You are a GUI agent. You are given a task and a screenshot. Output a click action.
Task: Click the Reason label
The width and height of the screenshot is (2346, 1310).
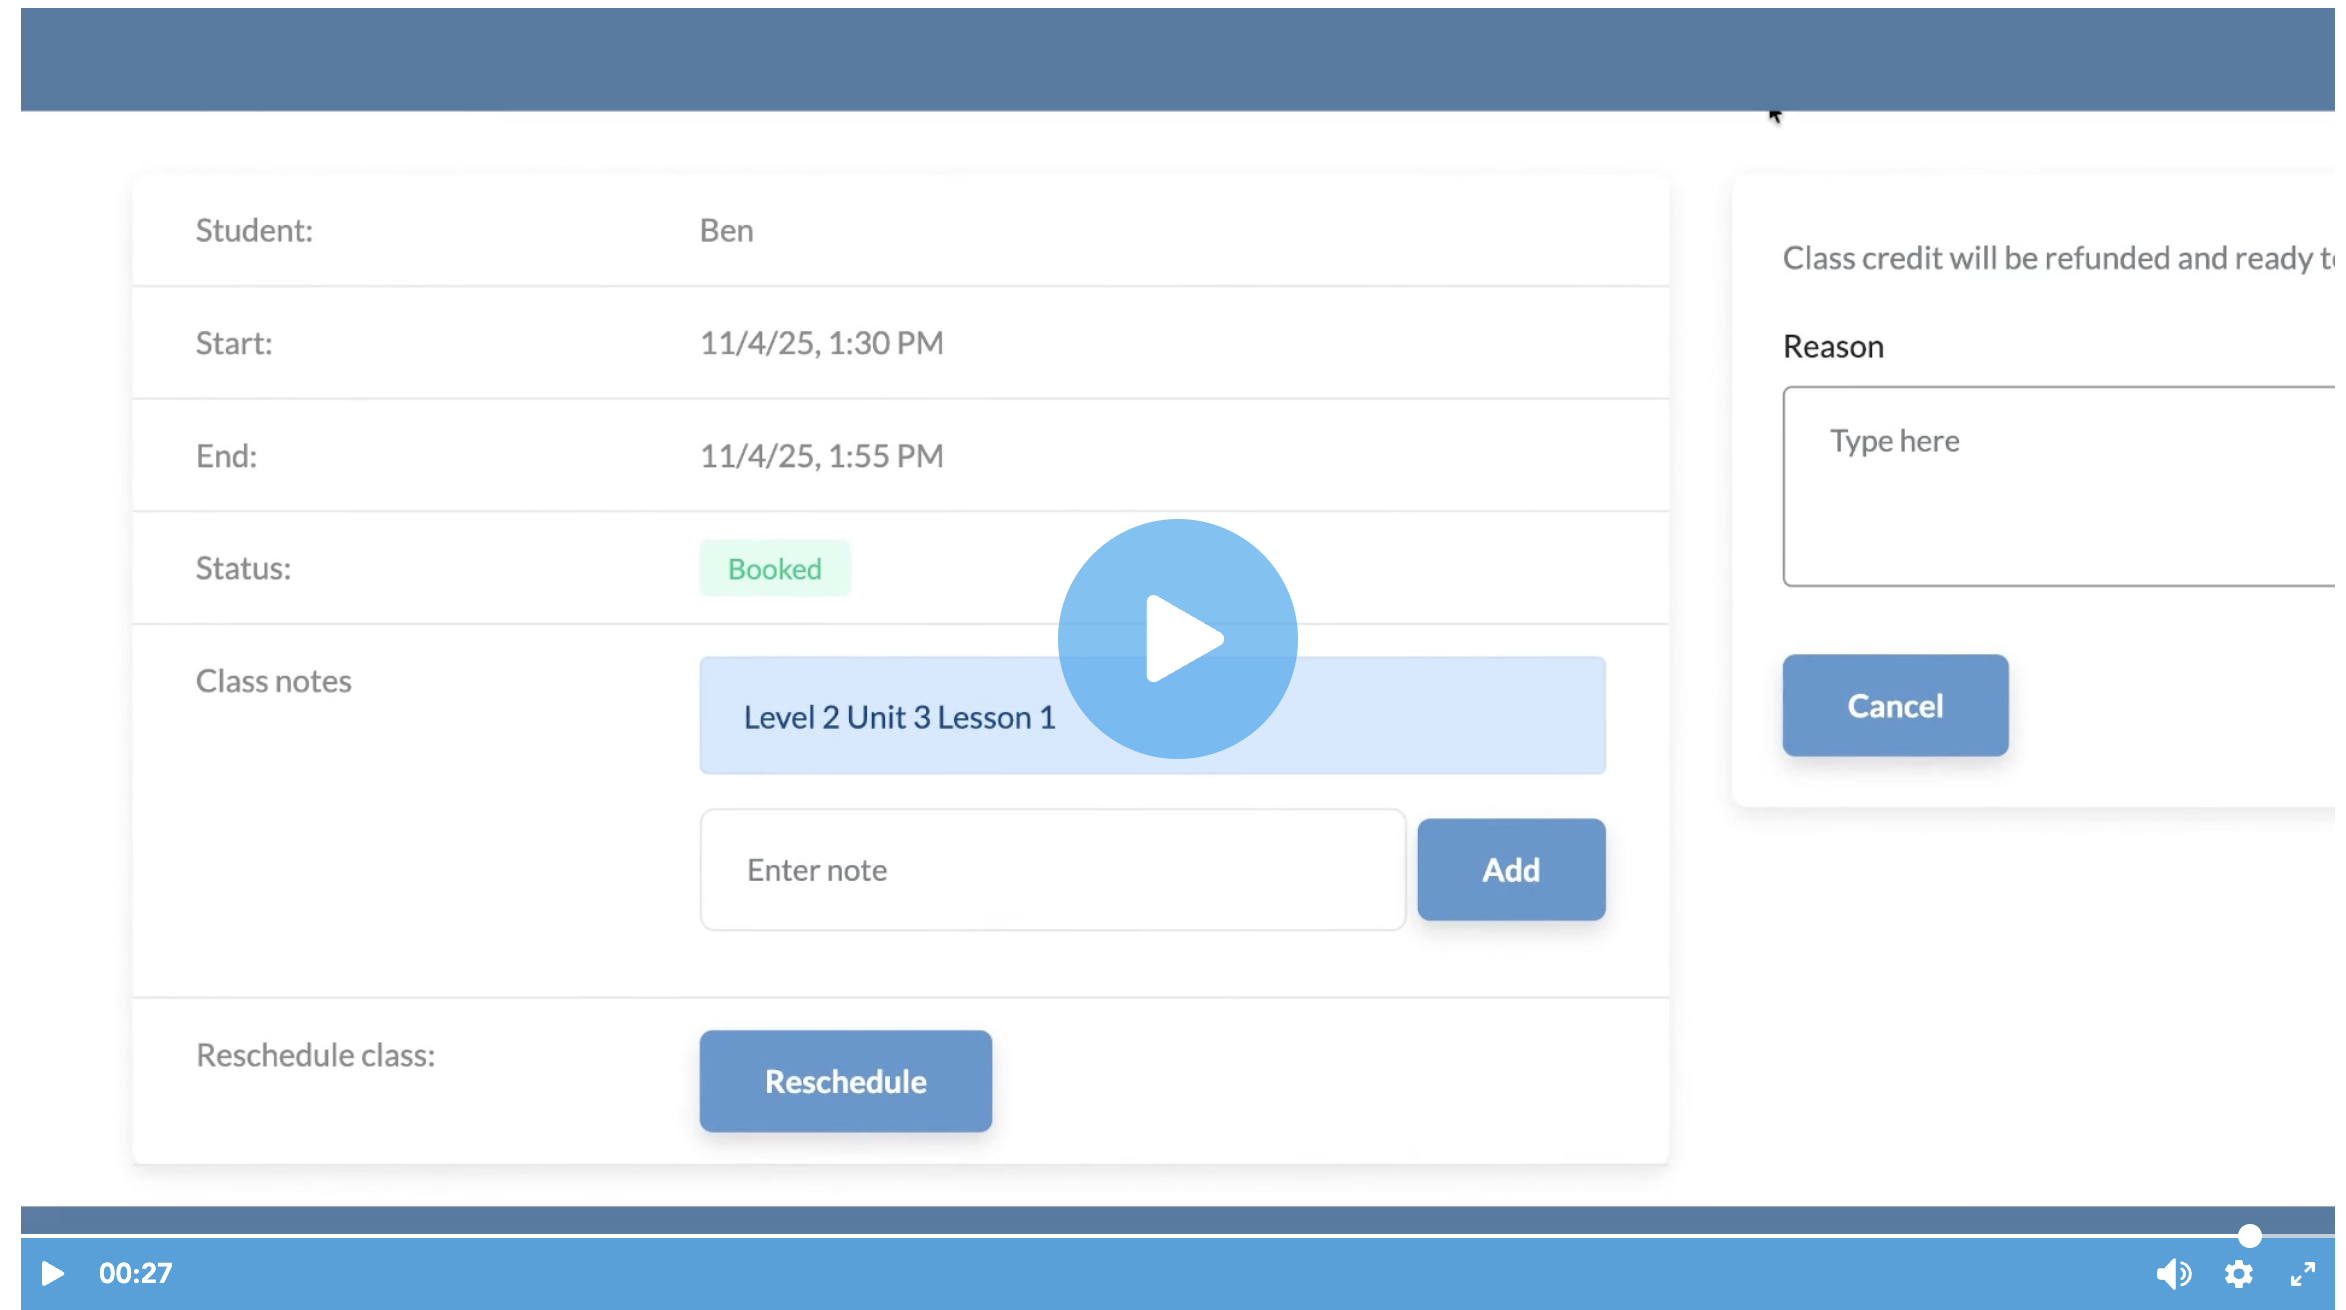click(1833, 347)
